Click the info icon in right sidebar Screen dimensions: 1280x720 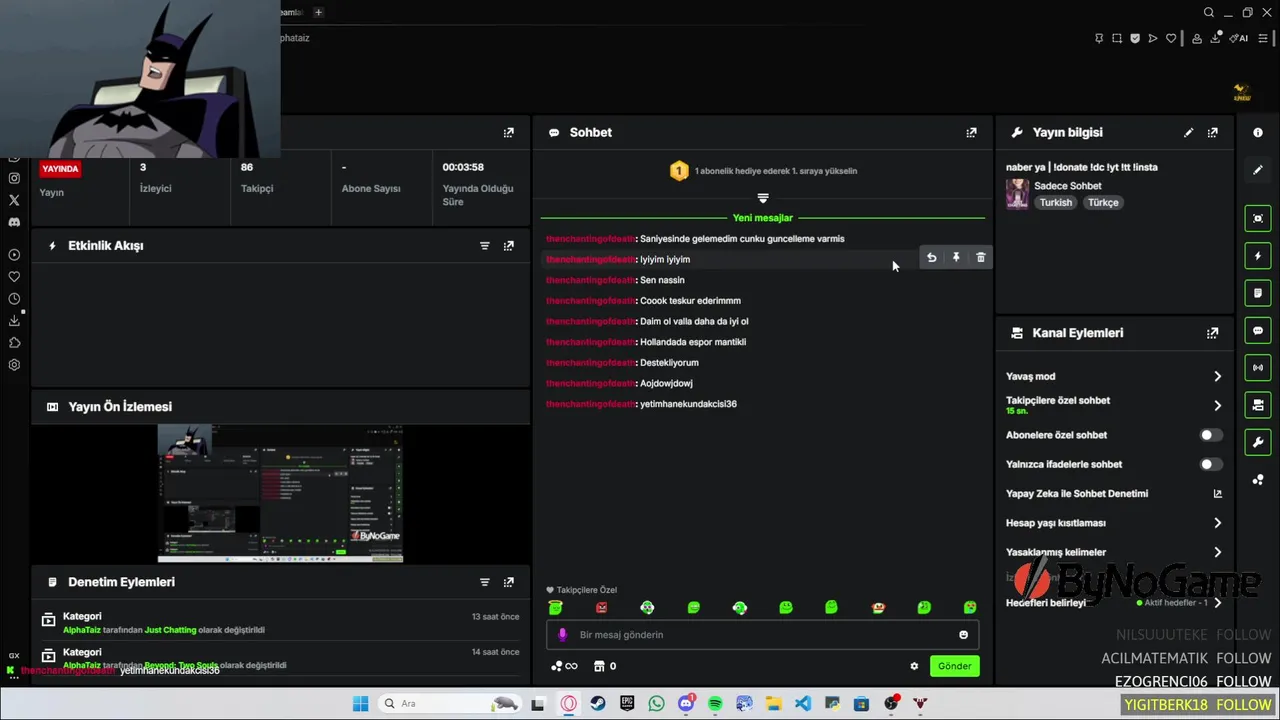[1258, 133]
